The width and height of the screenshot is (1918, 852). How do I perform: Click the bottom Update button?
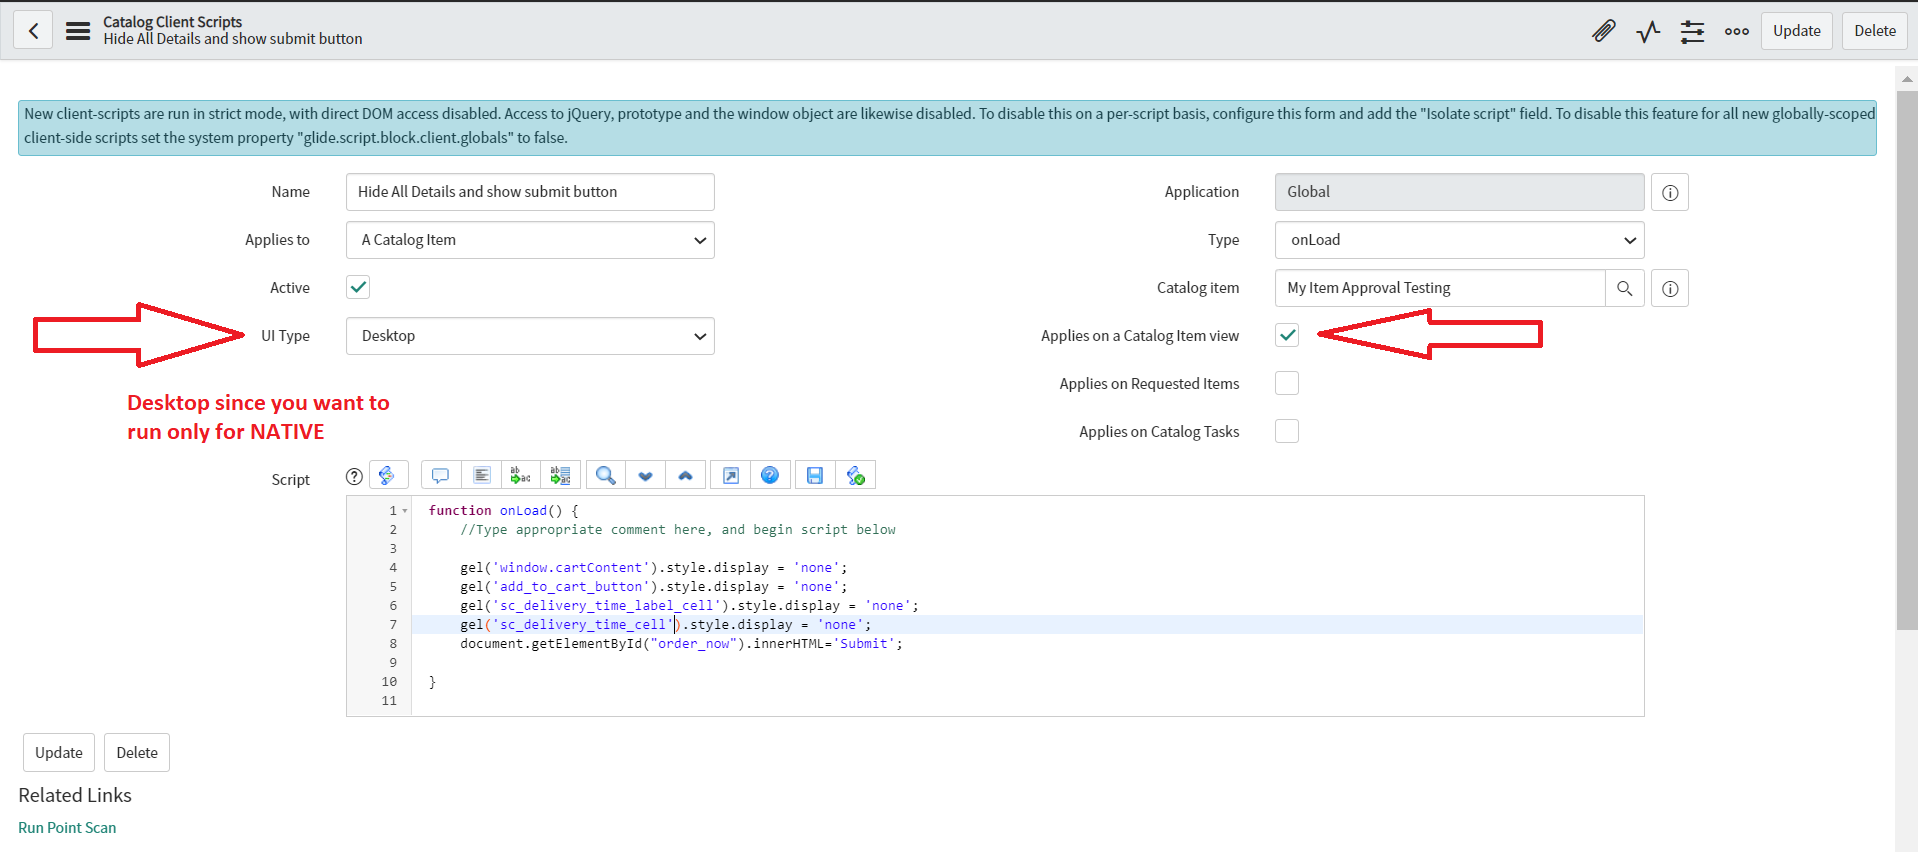(59, 753)
